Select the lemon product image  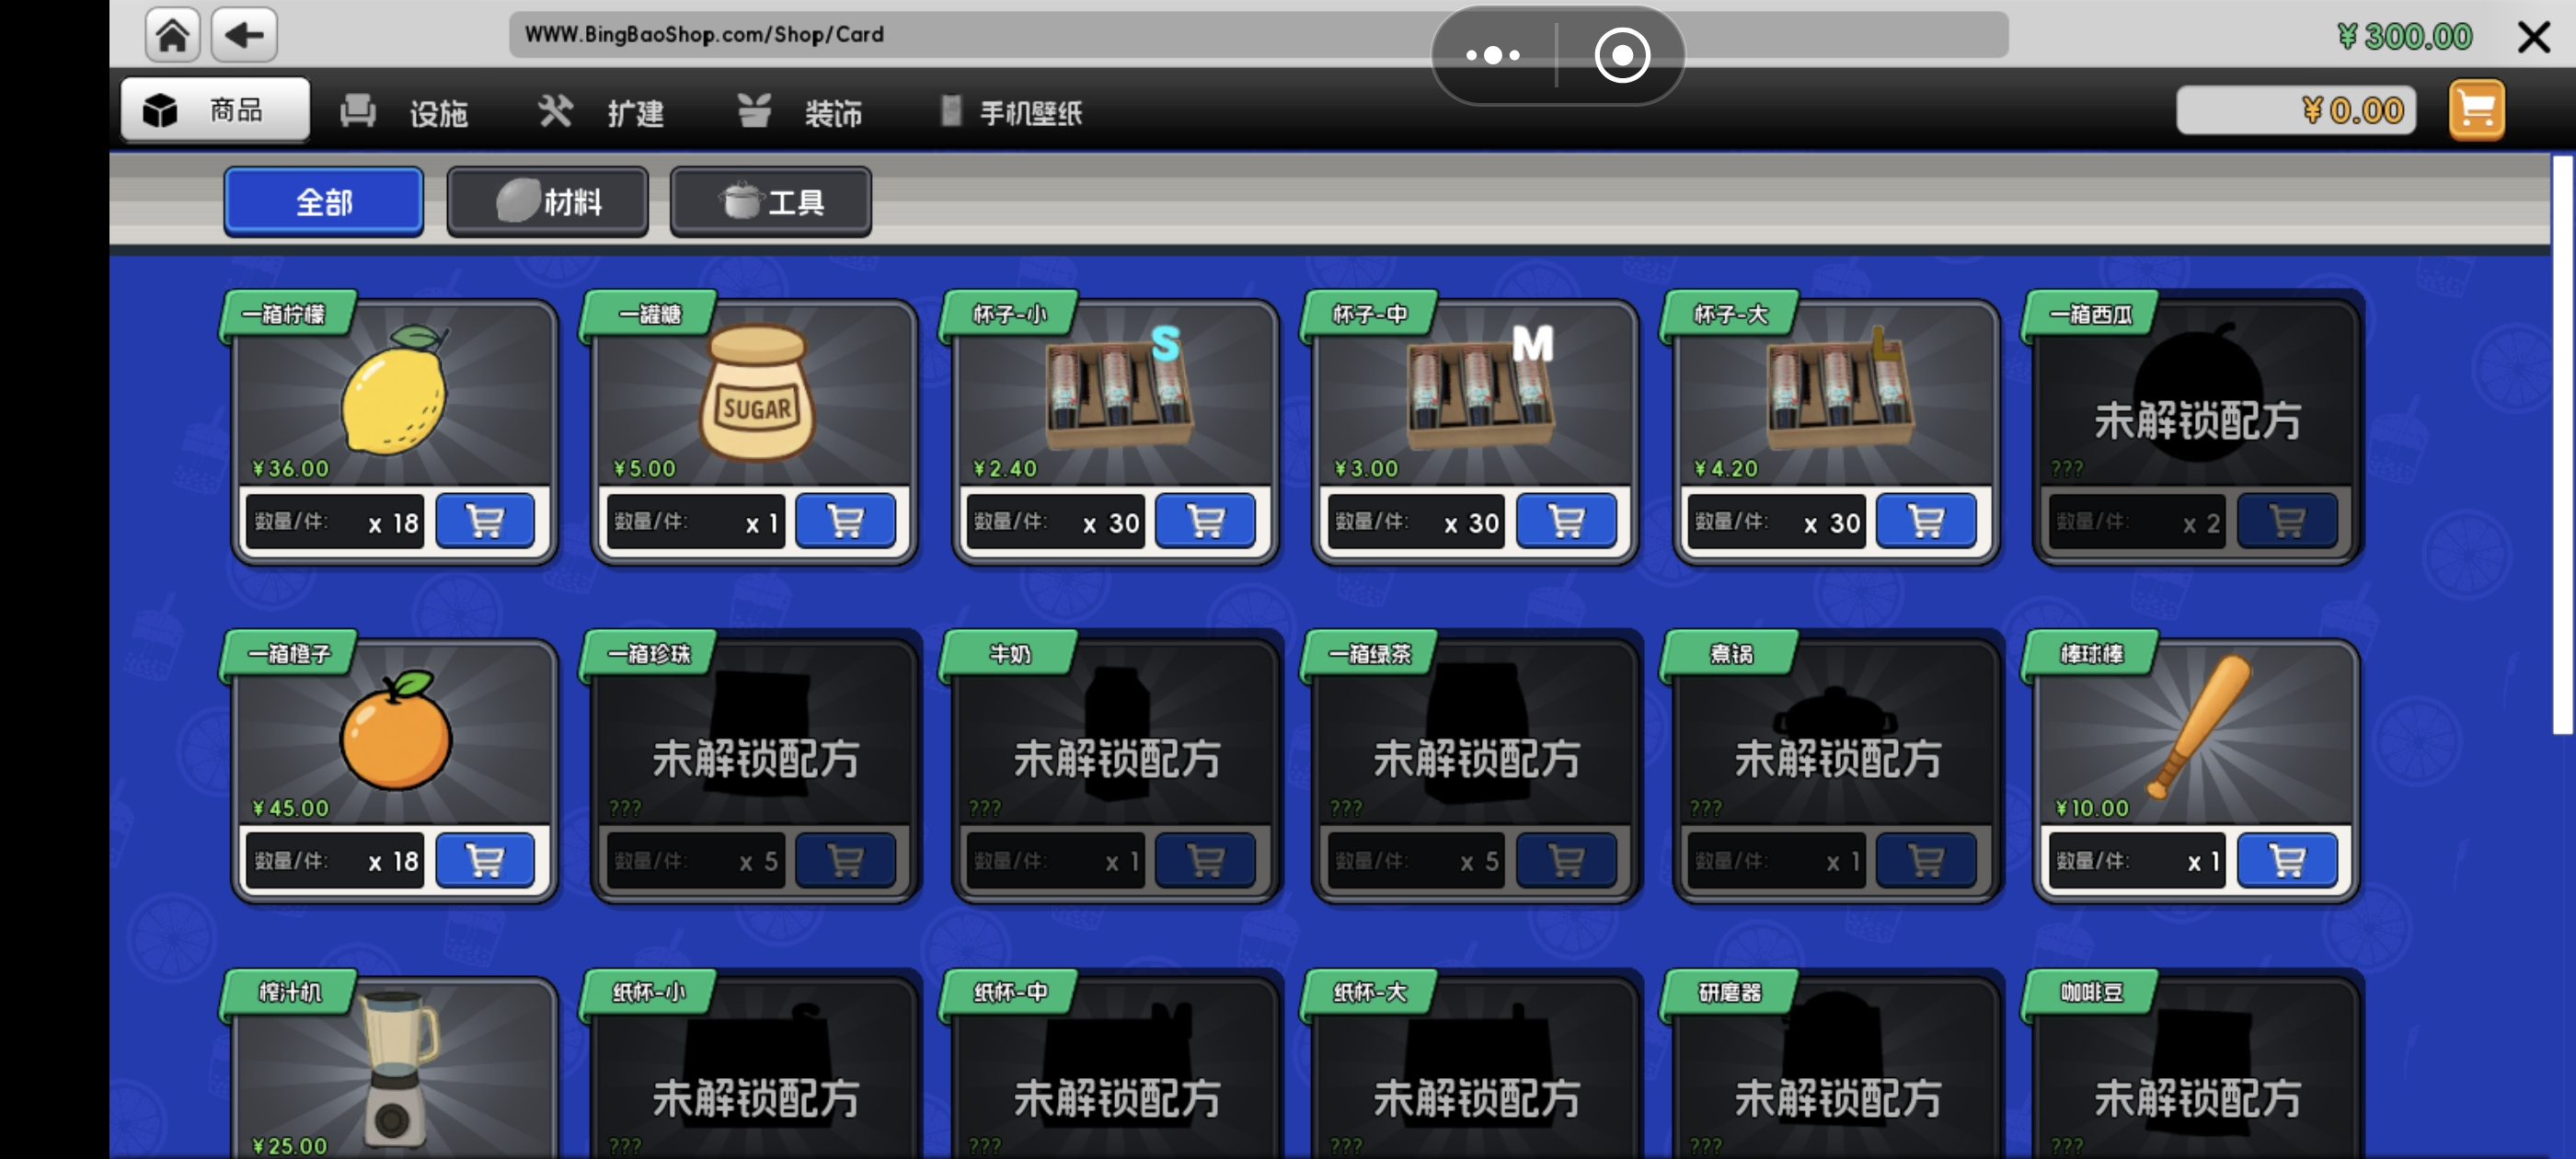pos(395,390)
